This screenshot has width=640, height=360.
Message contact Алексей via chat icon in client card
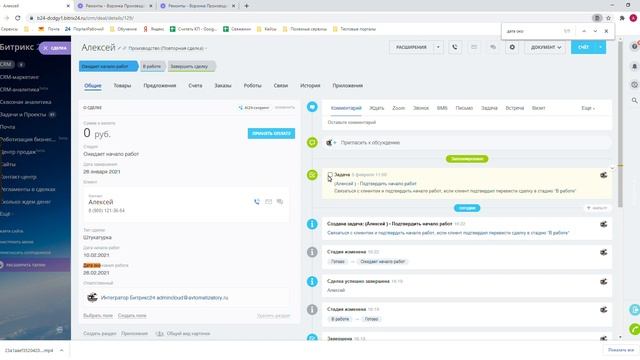click(x=280, y=202)
